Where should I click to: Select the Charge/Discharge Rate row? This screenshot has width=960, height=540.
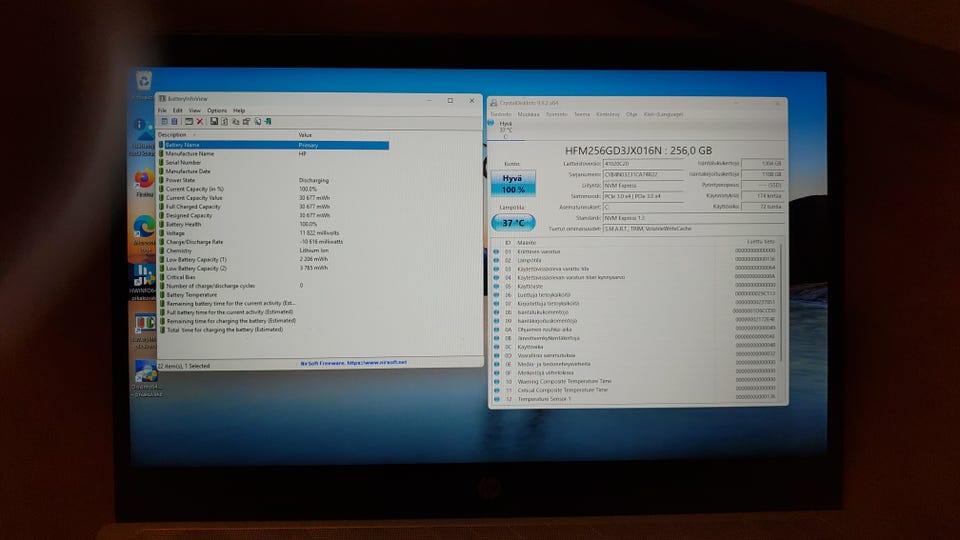pyautogui.click(x=274, y=242)
